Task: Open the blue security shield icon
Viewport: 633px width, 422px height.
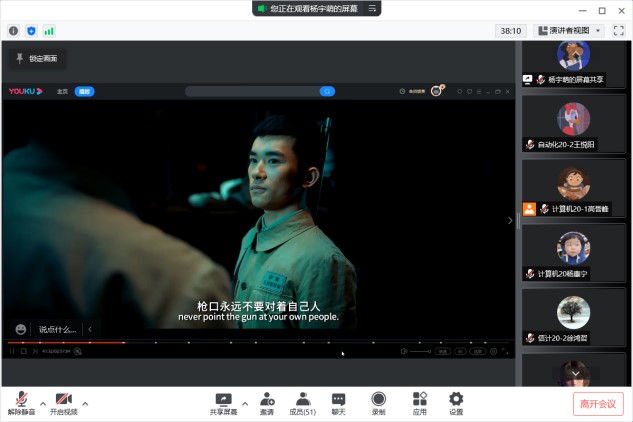Action: (x=31, y=31)
